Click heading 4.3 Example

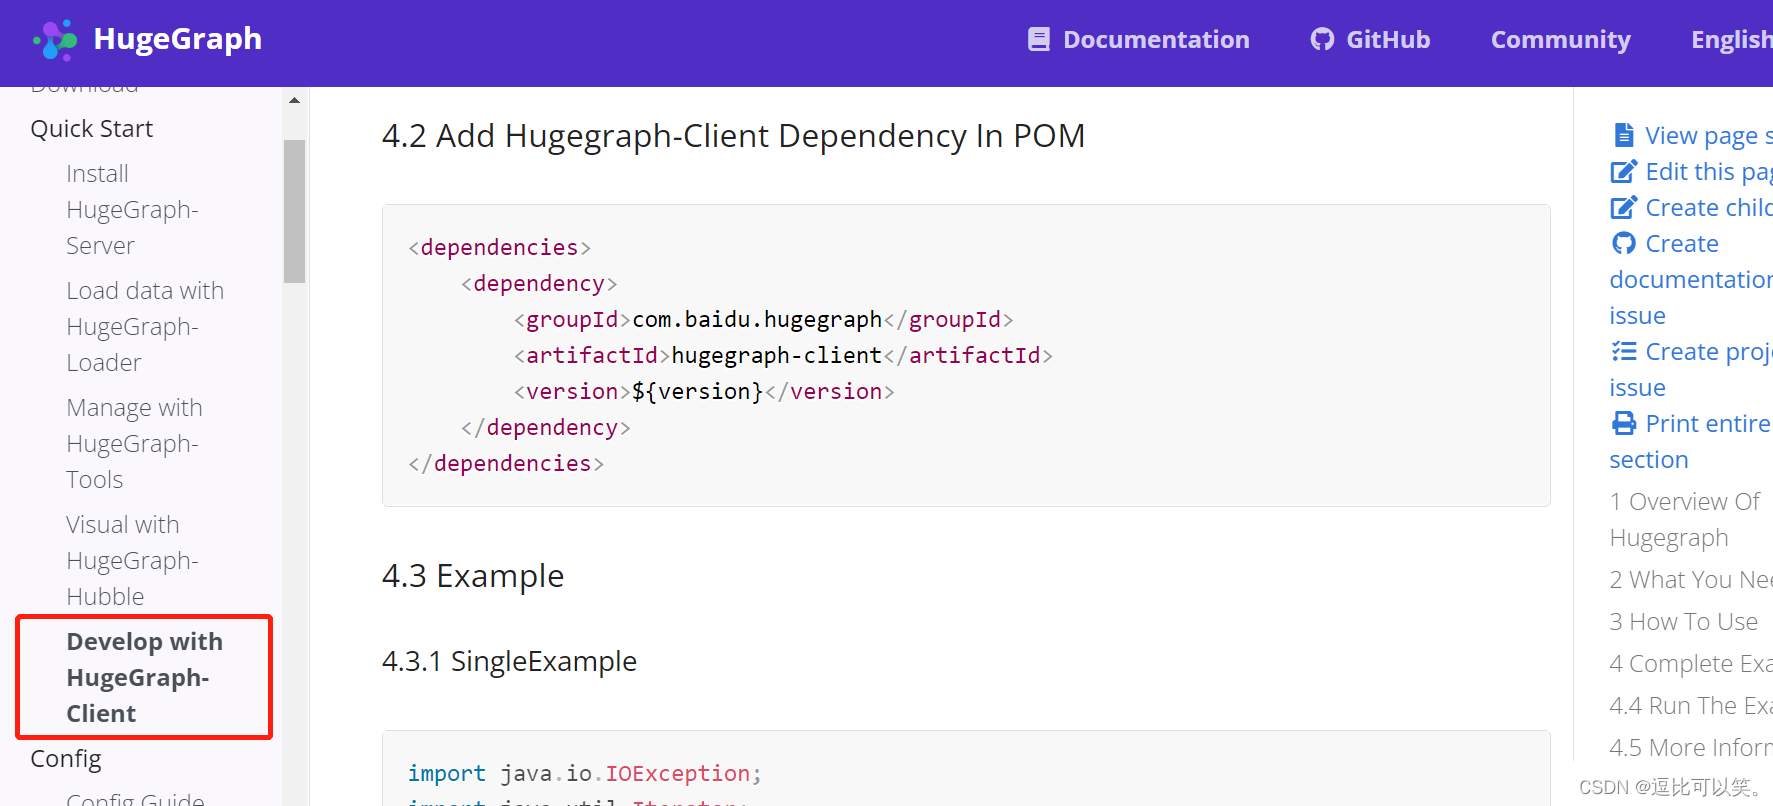click(473, 575)
